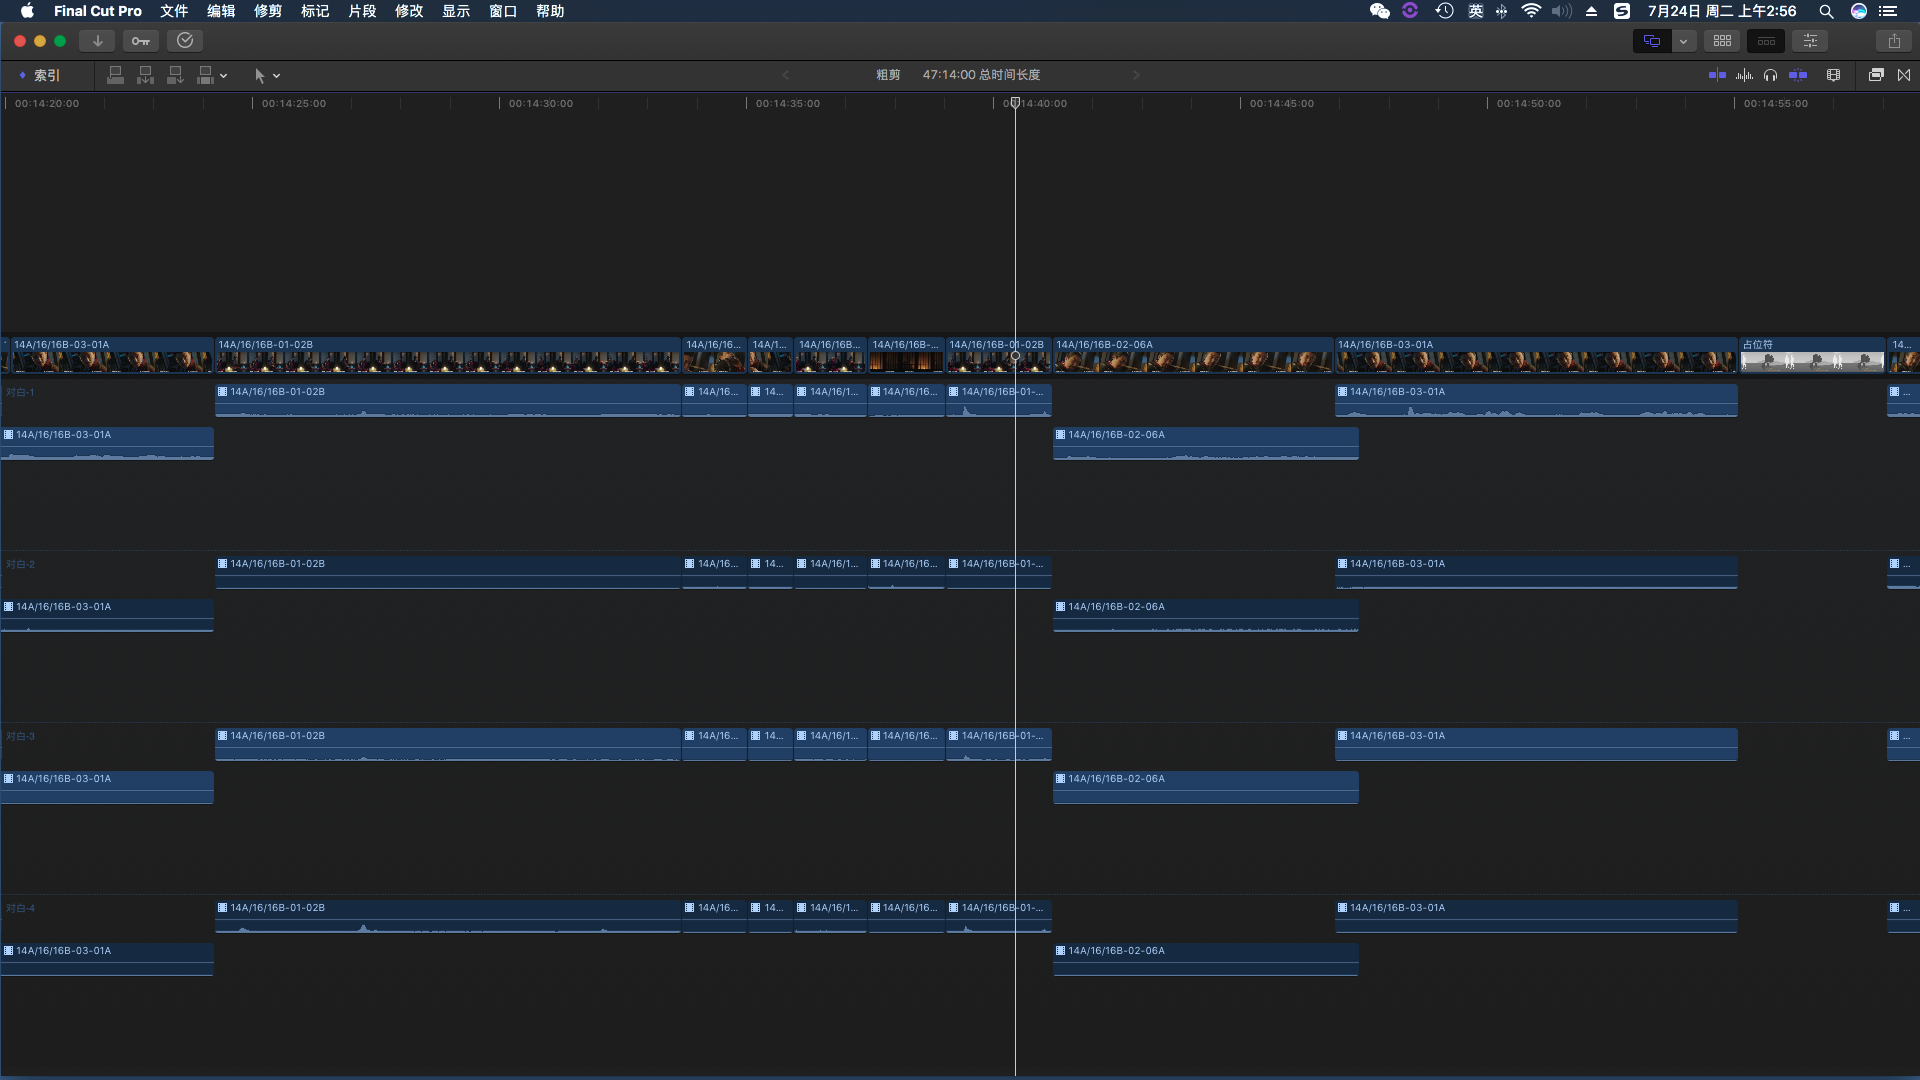Toggle snapping in the timeline
Viewport: 1920px width, 1080px height.
pos(1798,75)
